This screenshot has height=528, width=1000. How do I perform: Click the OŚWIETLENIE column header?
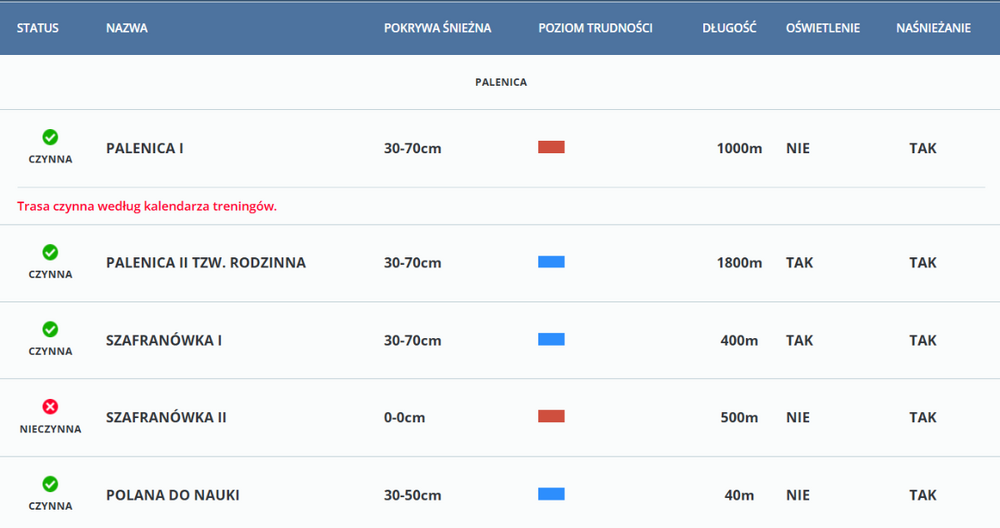pos(823,28)
